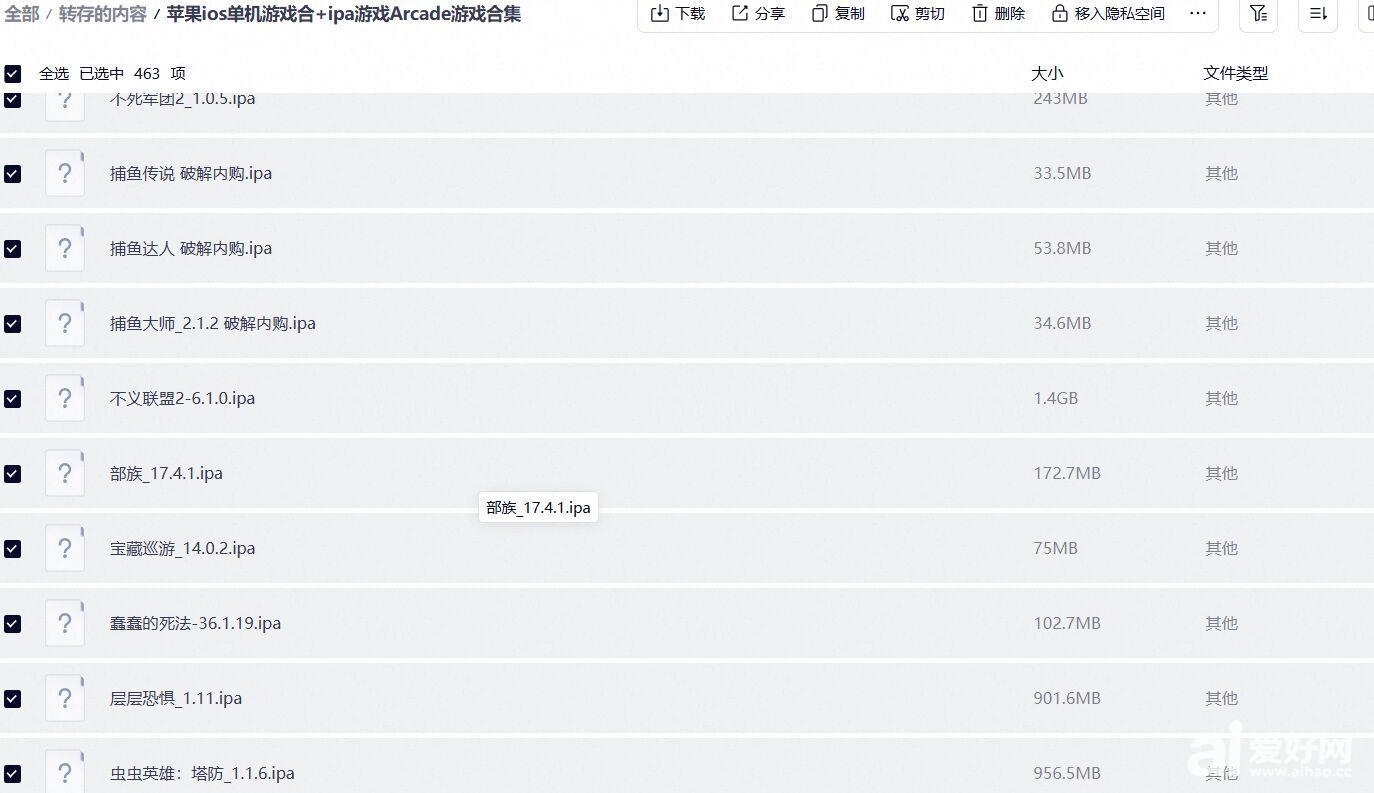Uncheck the 捕鱼大师_2.1.2 checkbox
1374x793 pixels.
pyautogui.click(x=12, y=323)
